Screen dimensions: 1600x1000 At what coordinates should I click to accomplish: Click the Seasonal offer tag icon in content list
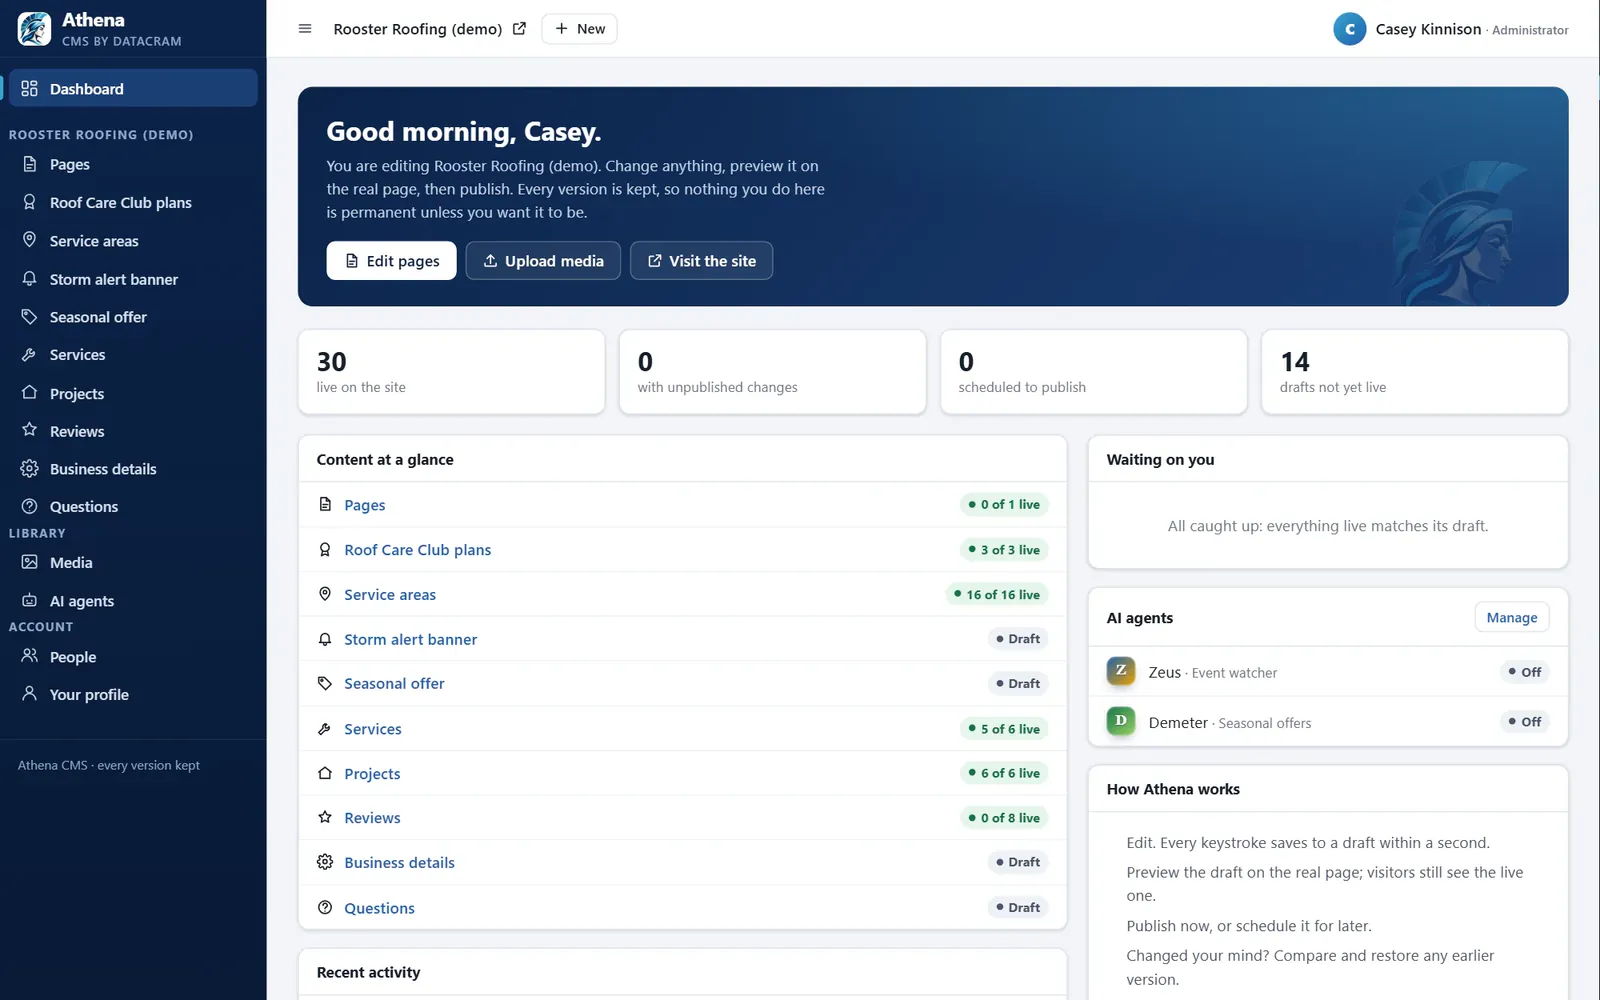click(x=325, y=683)
